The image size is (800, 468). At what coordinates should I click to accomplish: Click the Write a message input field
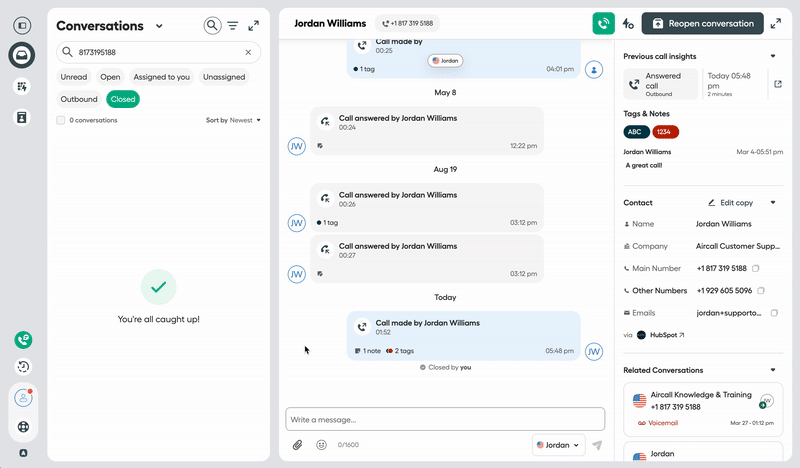point(445,419)
